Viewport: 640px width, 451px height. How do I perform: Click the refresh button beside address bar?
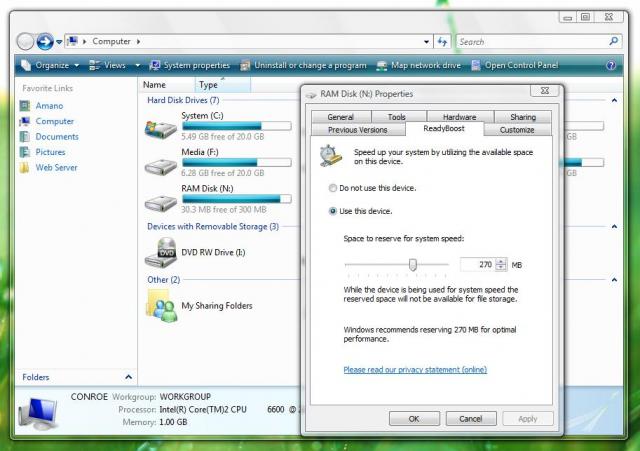pos(442,42)
